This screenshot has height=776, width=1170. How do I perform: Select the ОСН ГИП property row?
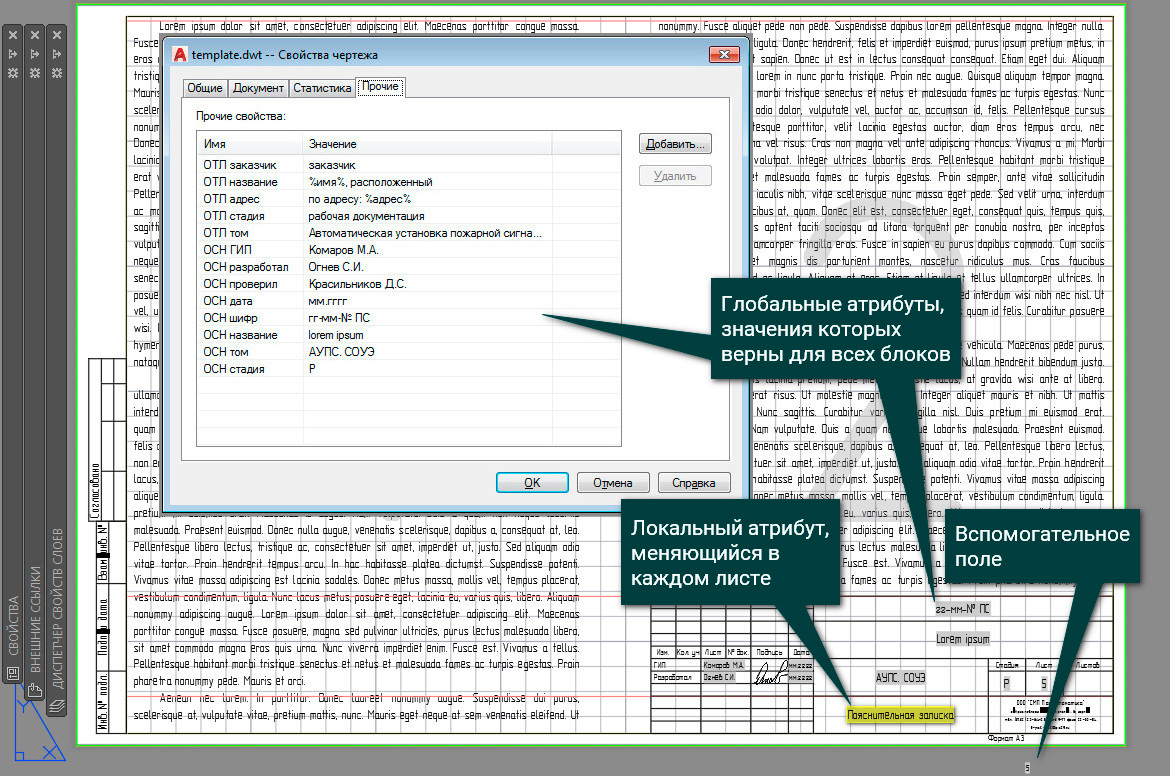coord(409,250)
